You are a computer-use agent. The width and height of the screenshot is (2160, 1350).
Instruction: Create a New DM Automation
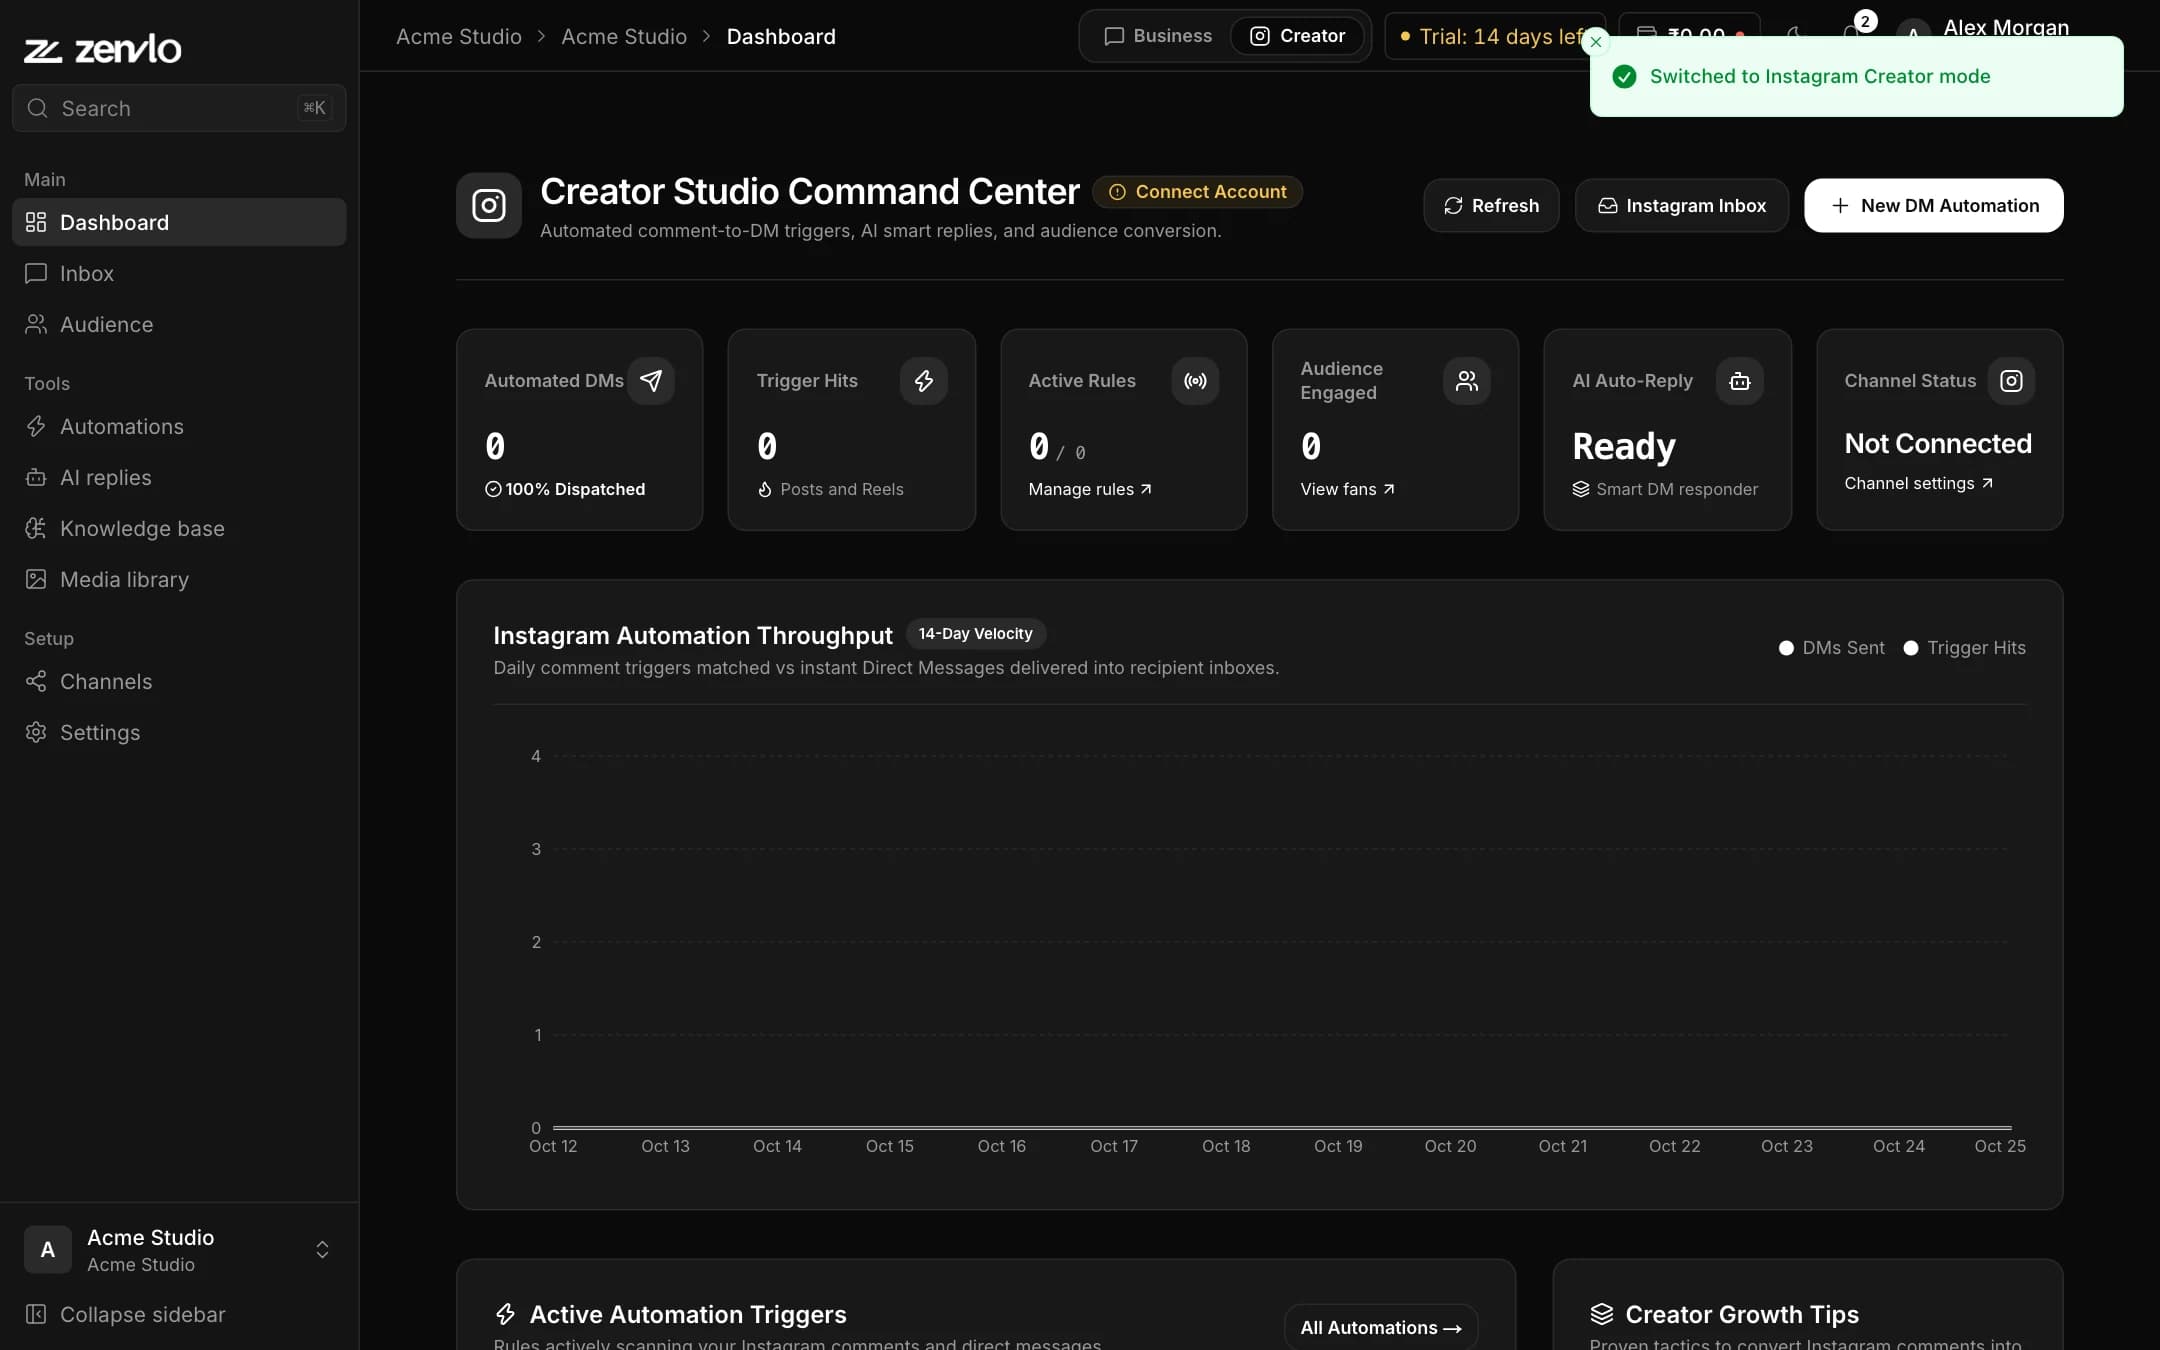[1933, 206]
